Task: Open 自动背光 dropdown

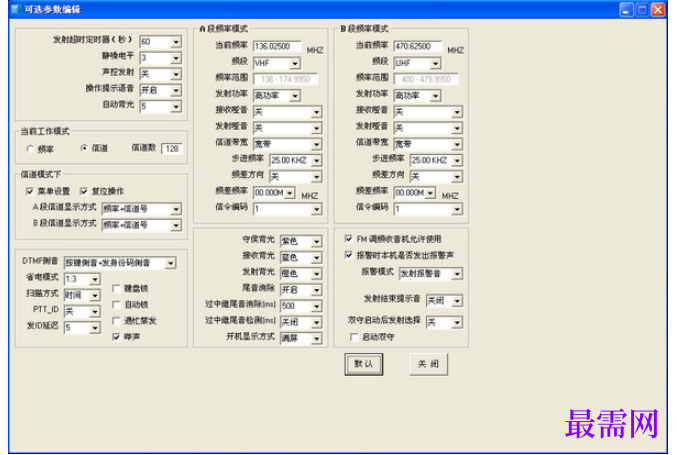Action: [161, 106]
